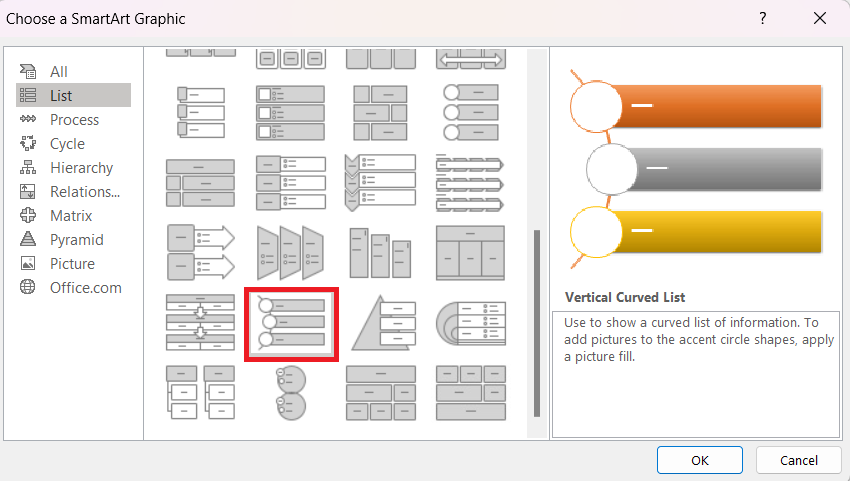This screenshot has height=481, width=850.
Task: Select the Trapezoid List layout thumbnail
Action: (x=292, y=253)
